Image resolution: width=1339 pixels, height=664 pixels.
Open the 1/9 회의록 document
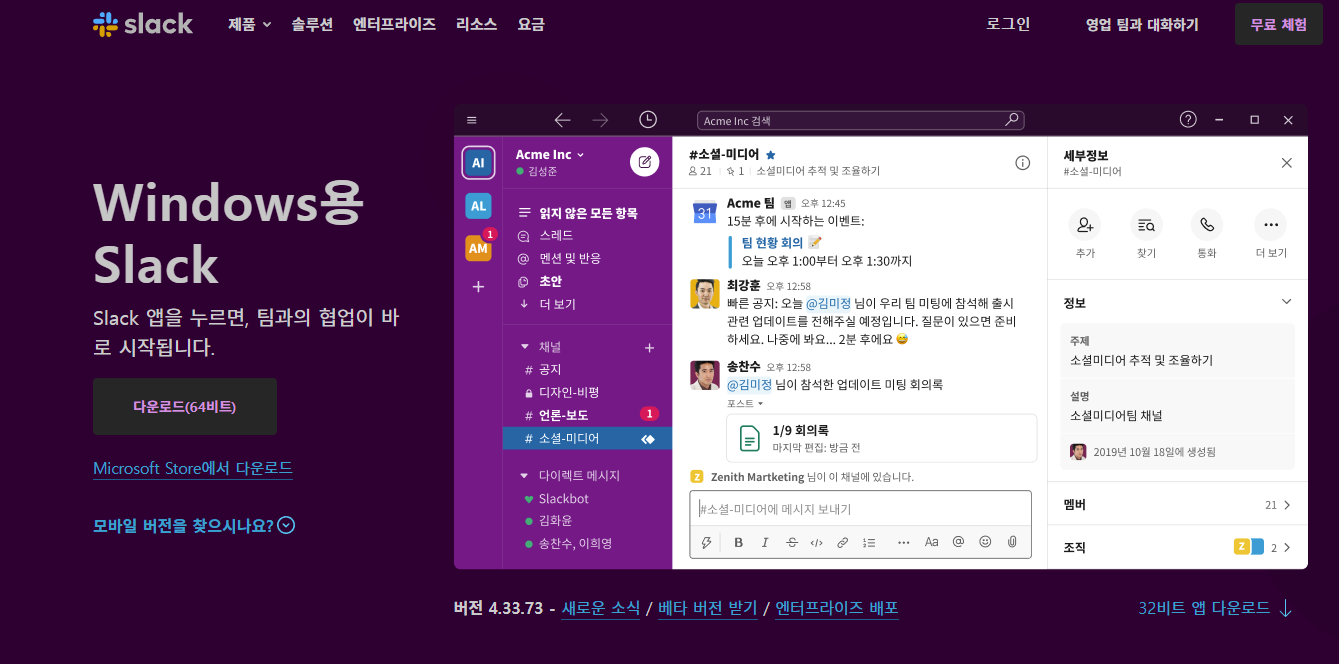(881, 438)
